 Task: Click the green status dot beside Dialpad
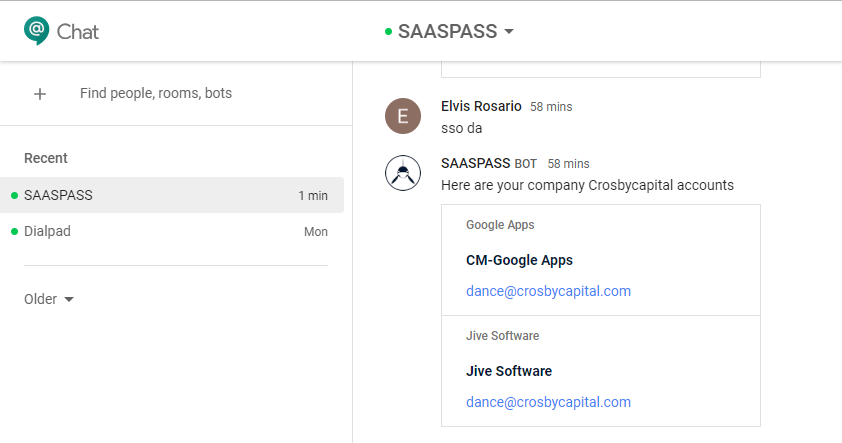pos(14,232)
